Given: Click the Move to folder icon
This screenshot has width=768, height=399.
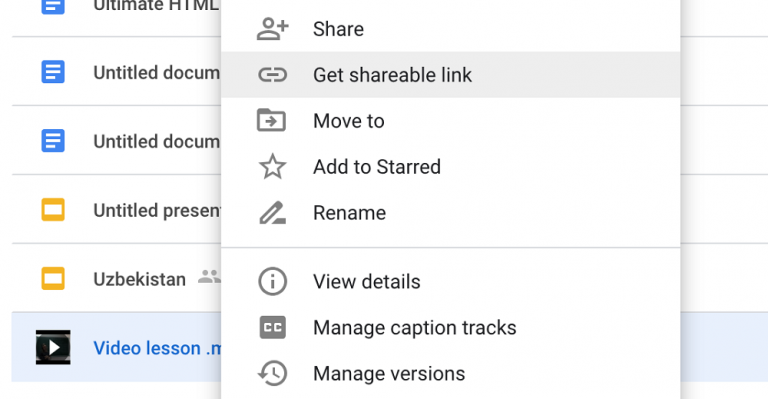Looking at the screenshot, I should click(271, 120).
